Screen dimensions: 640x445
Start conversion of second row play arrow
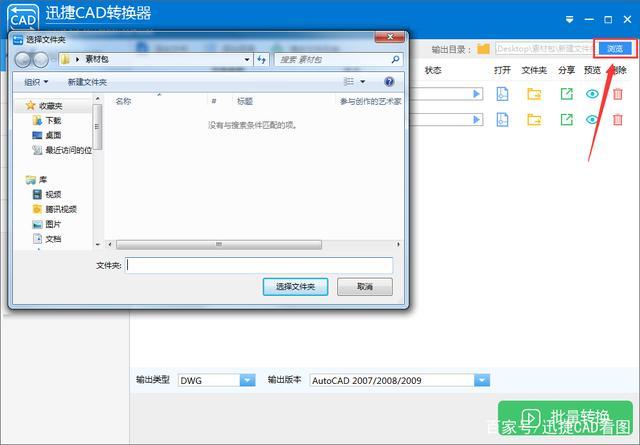click(476, 120)
